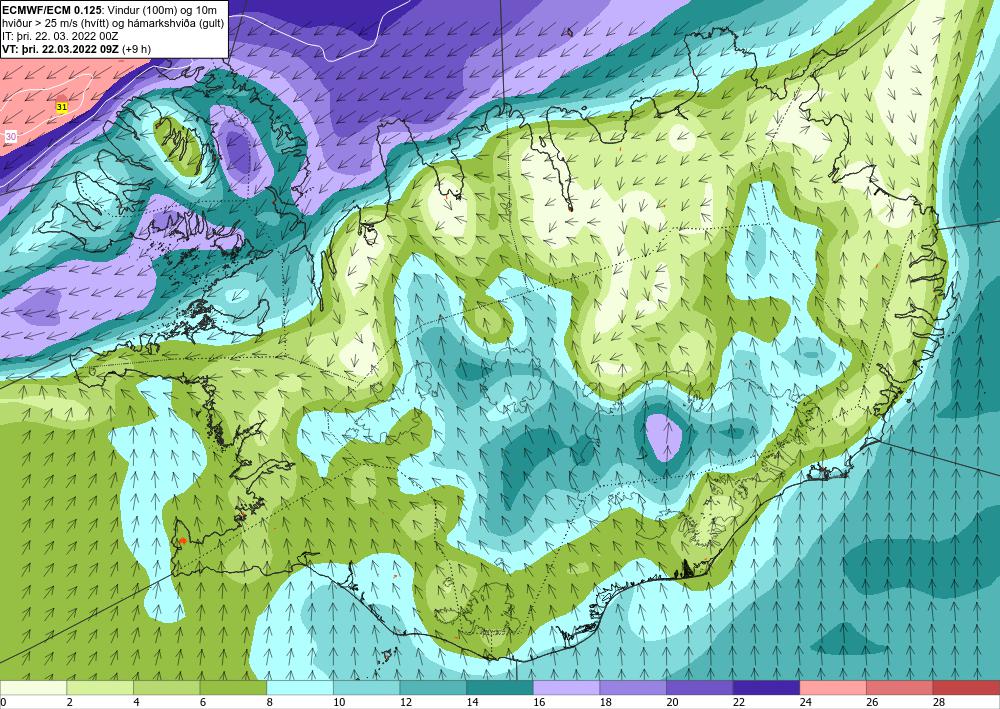Click the white '30' contour label

tap(11, 136)
